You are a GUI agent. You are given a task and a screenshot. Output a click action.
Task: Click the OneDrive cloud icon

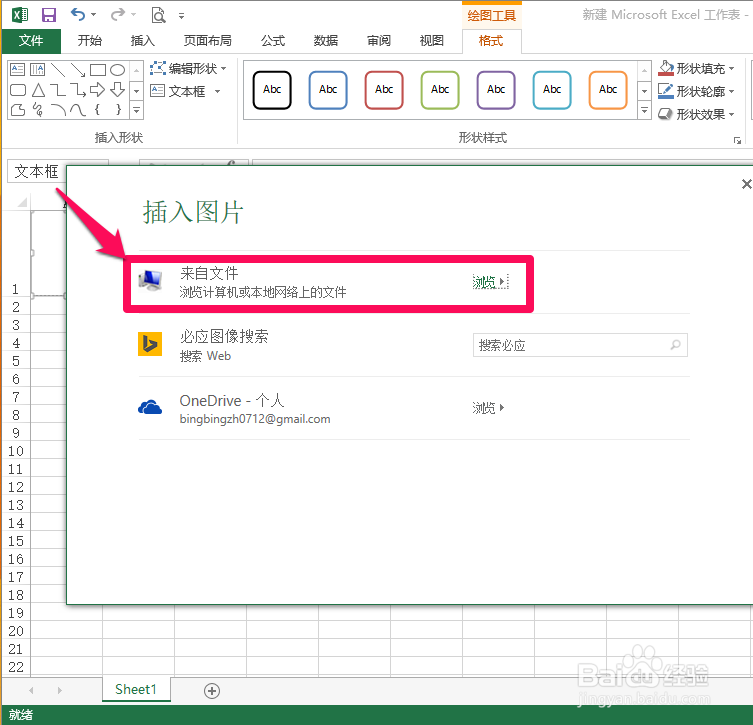150,408
